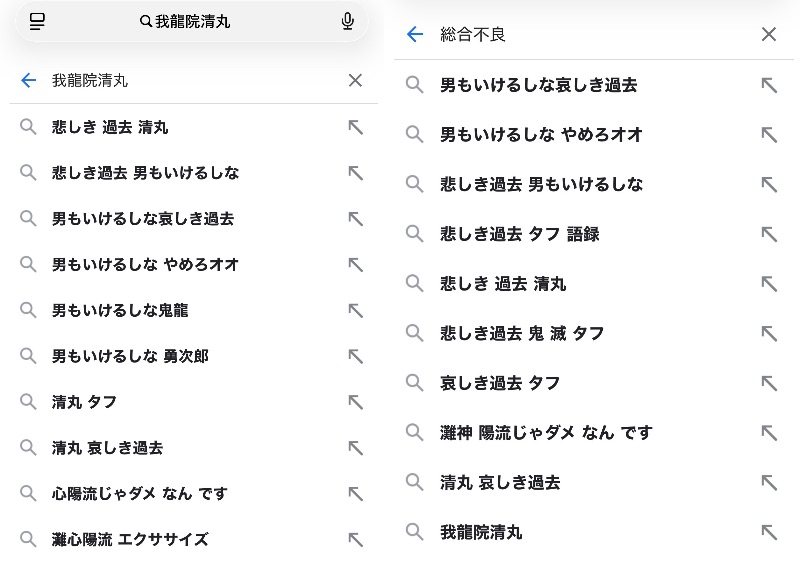800x570 pixels.
Task: Open the cast/library icon at top left
Action: tap(37, 21)
